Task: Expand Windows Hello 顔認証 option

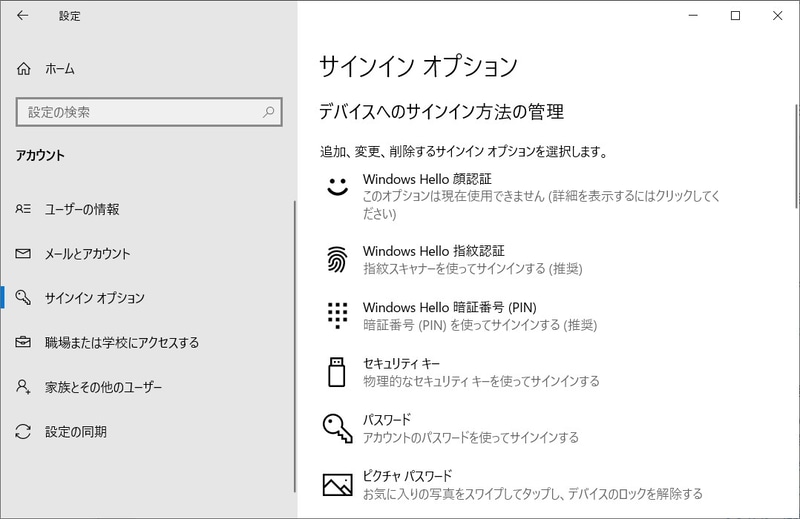Action: click(x=523, y=196)
